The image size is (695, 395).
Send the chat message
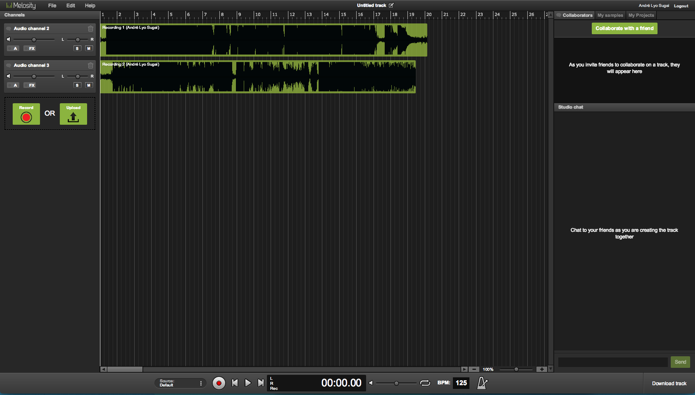click(x=680, y=362)
